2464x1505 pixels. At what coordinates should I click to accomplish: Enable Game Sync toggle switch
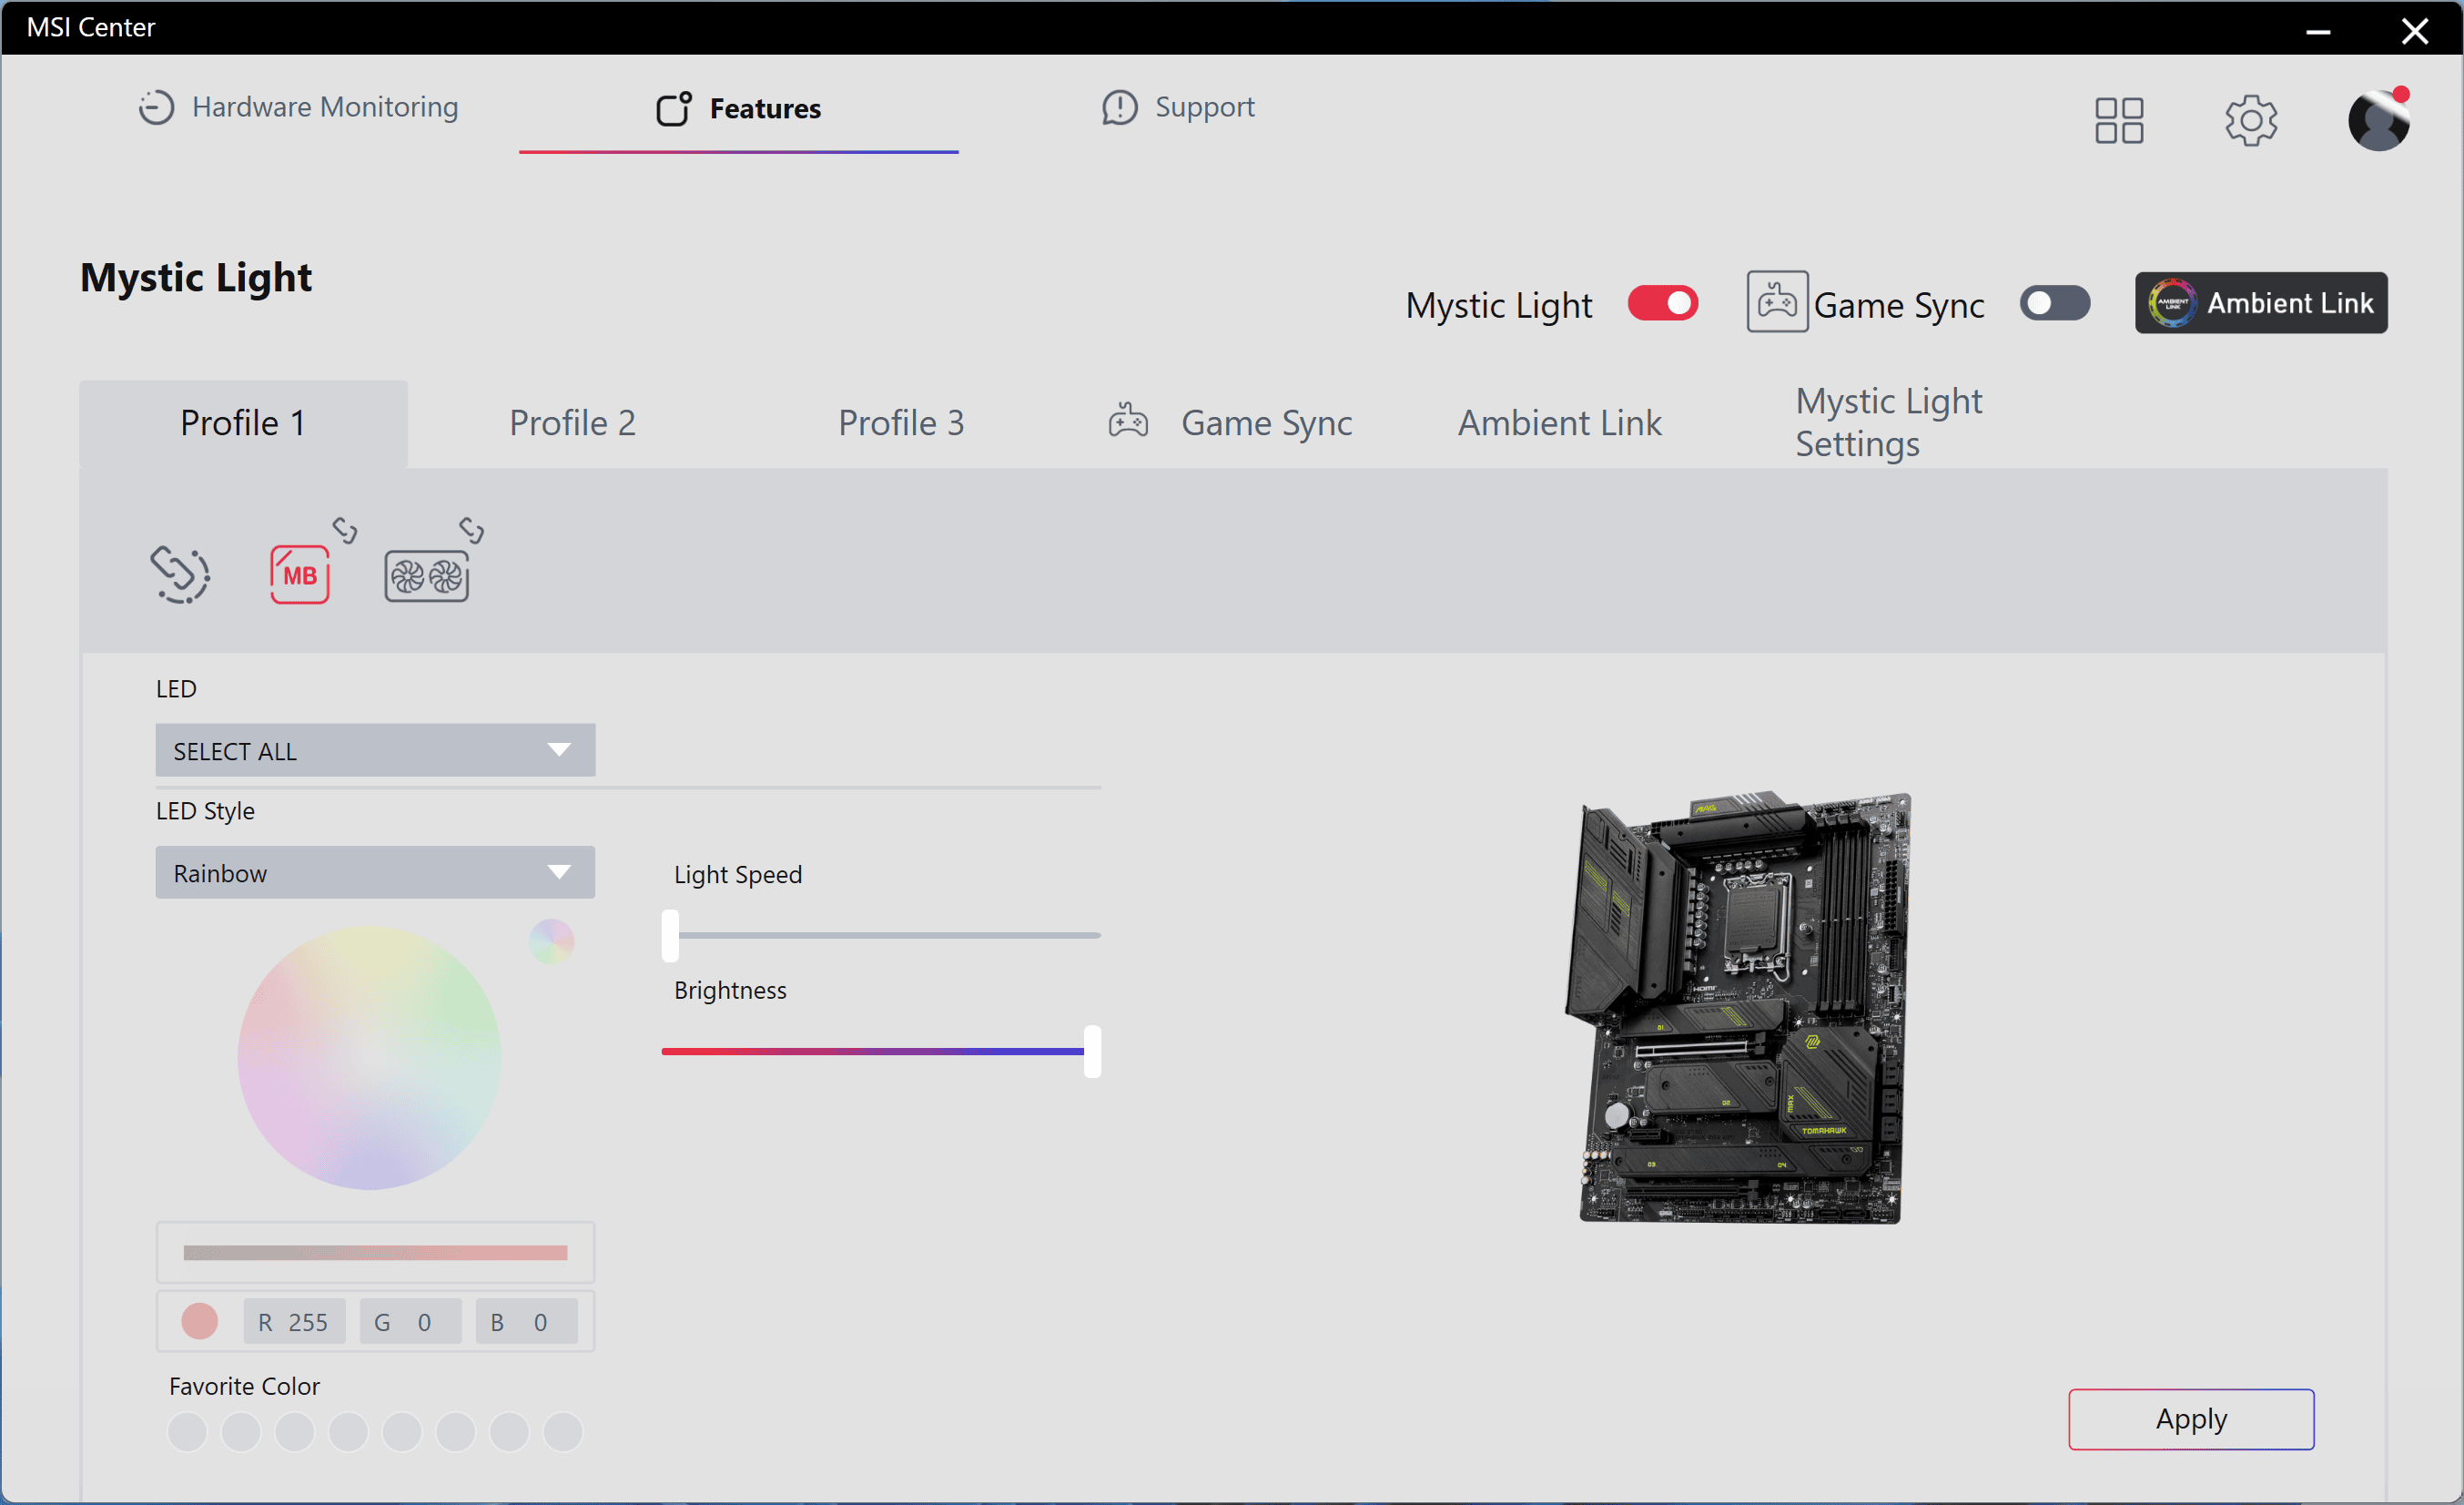(2053, 303)
